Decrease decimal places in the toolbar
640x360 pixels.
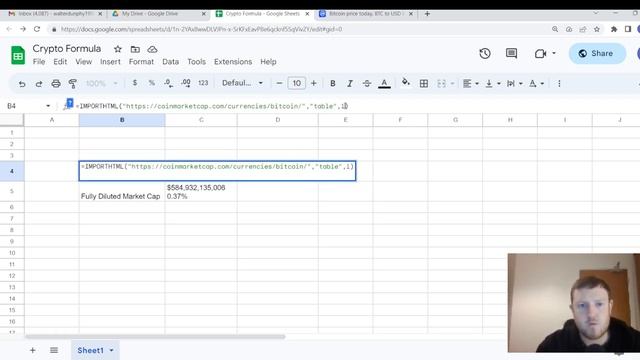point(169,83)
